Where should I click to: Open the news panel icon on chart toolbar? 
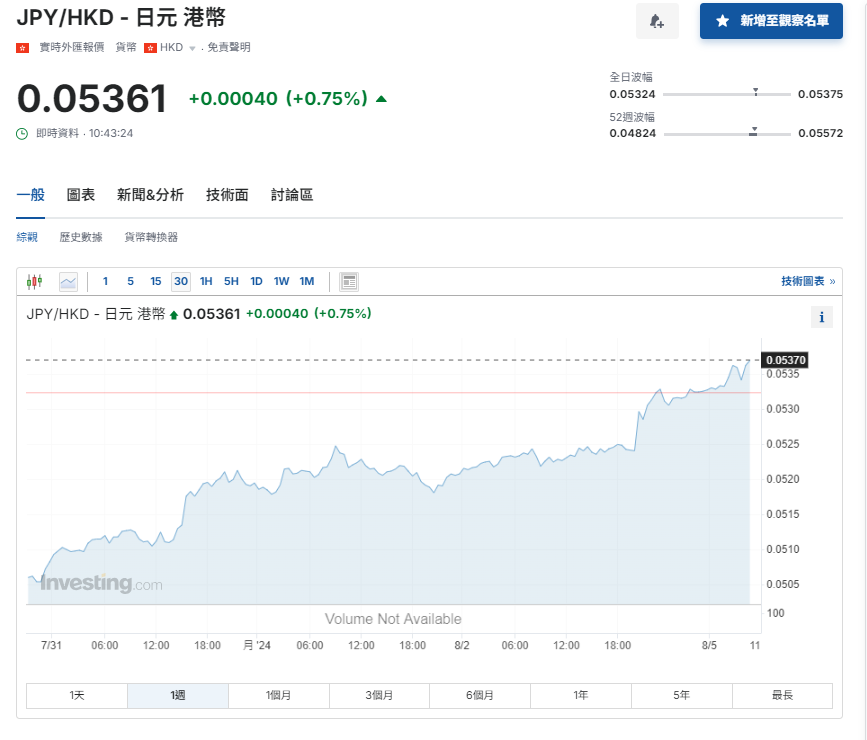click(348, 281)
